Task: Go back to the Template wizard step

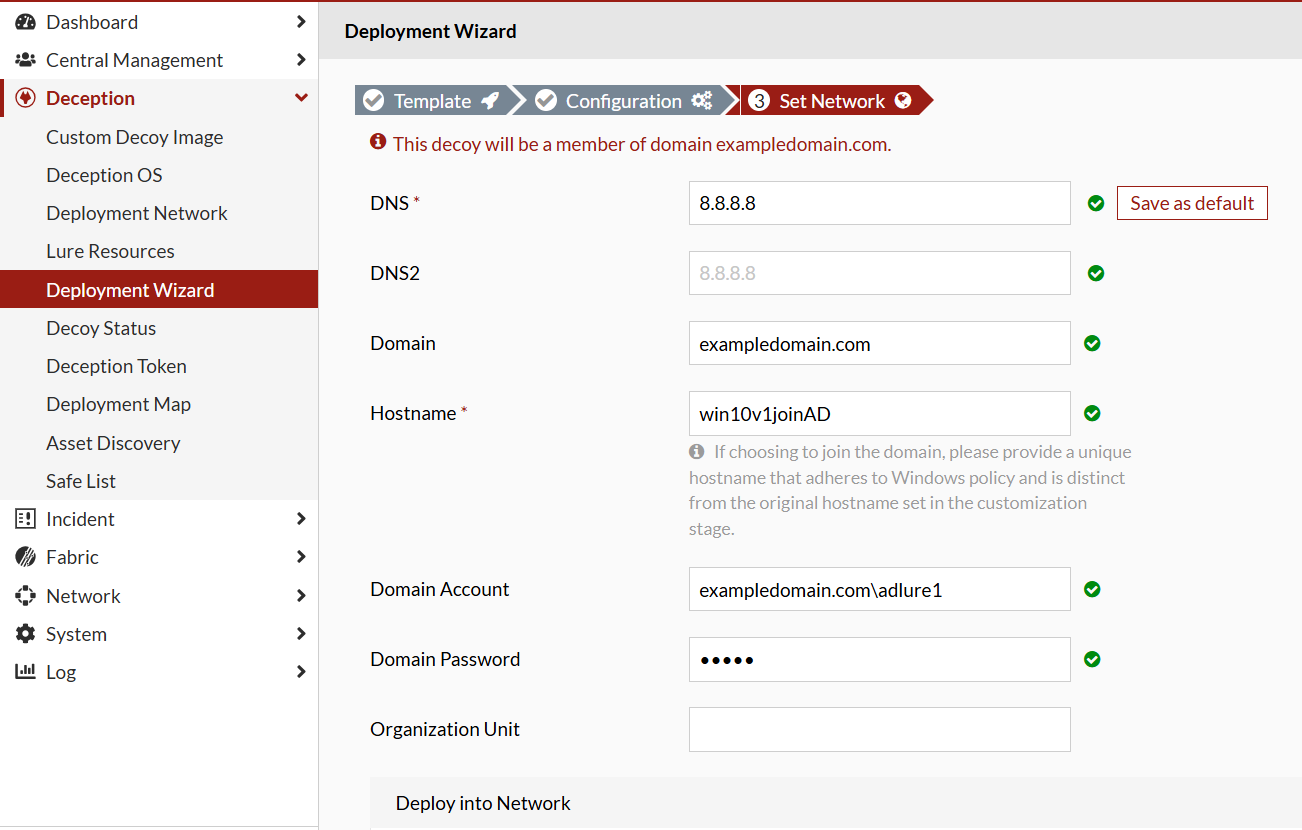Action: click(431, 101)
